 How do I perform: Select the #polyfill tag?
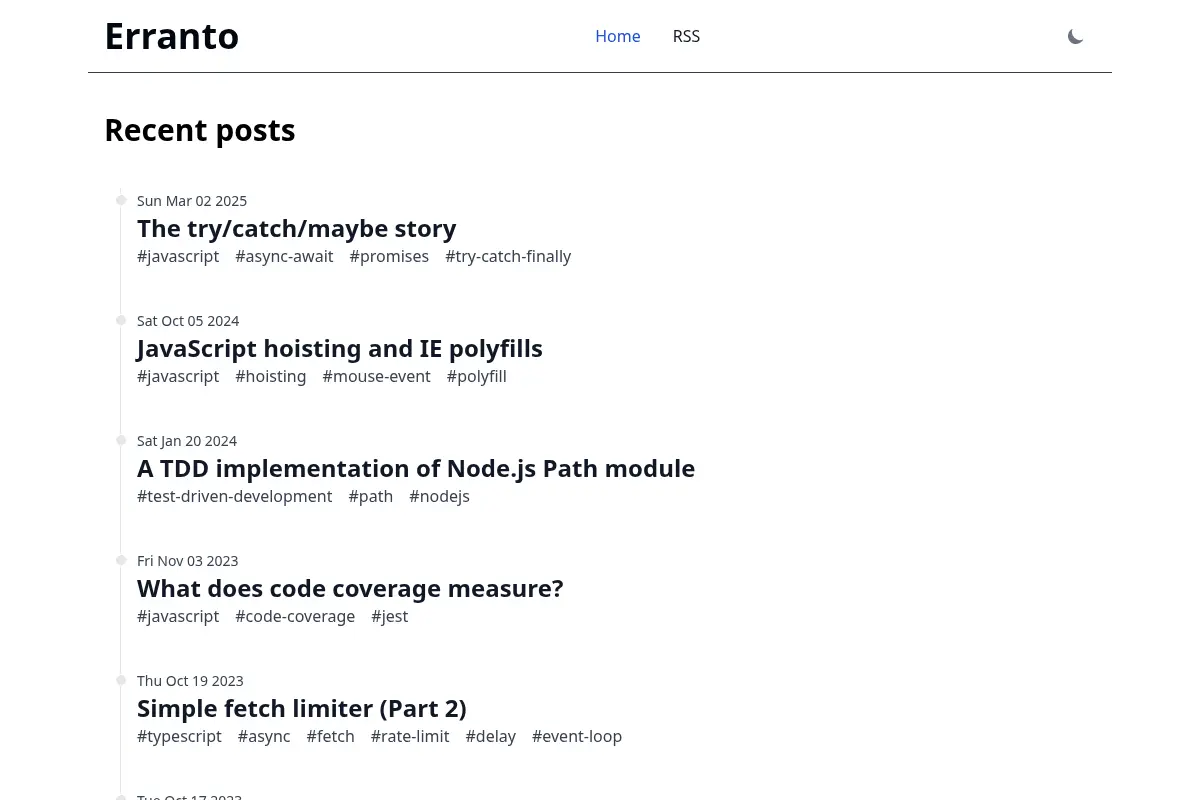[x=477, y=376]
